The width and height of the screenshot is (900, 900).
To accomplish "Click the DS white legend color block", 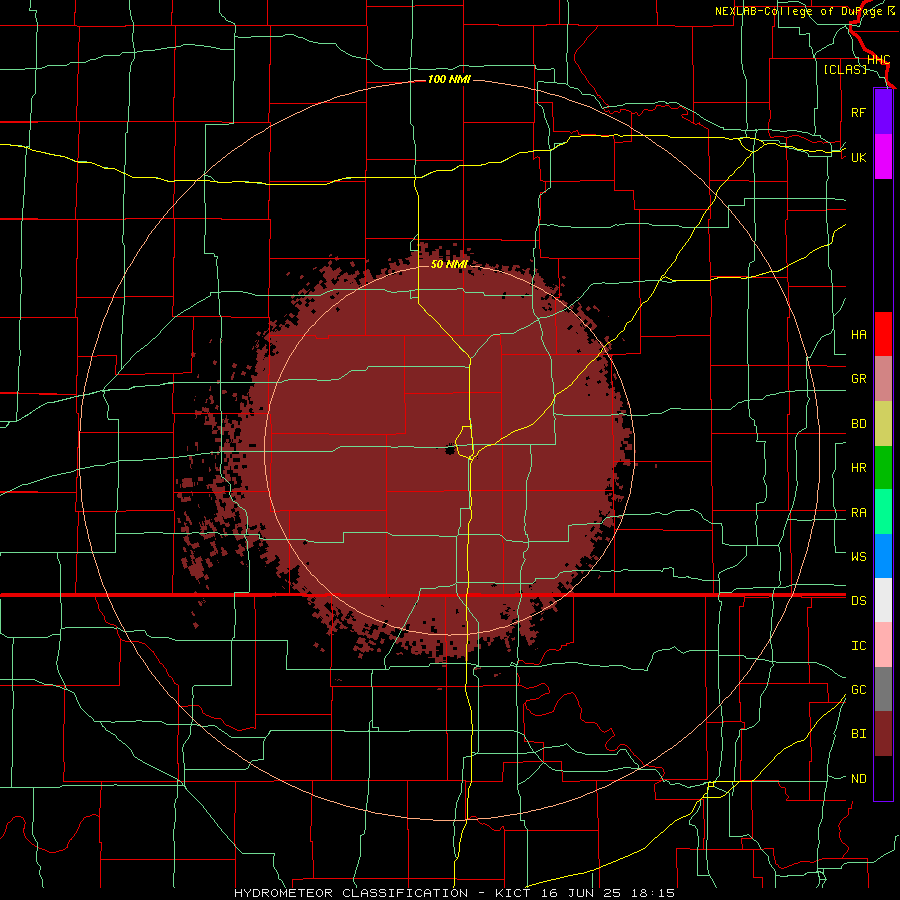I will (883, 600).
